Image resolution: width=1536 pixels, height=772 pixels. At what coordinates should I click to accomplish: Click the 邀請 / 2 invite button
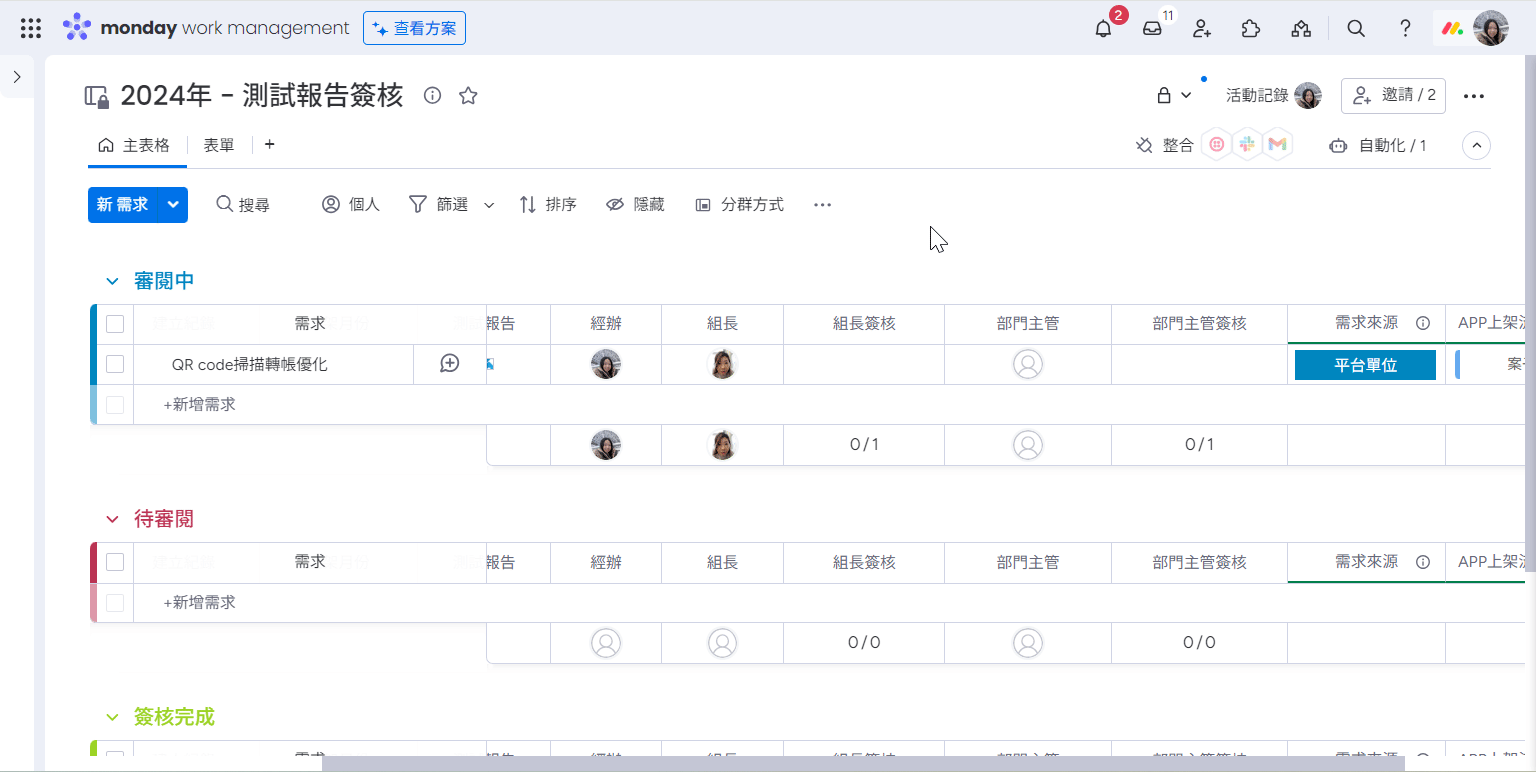(x=1393, y=95)
